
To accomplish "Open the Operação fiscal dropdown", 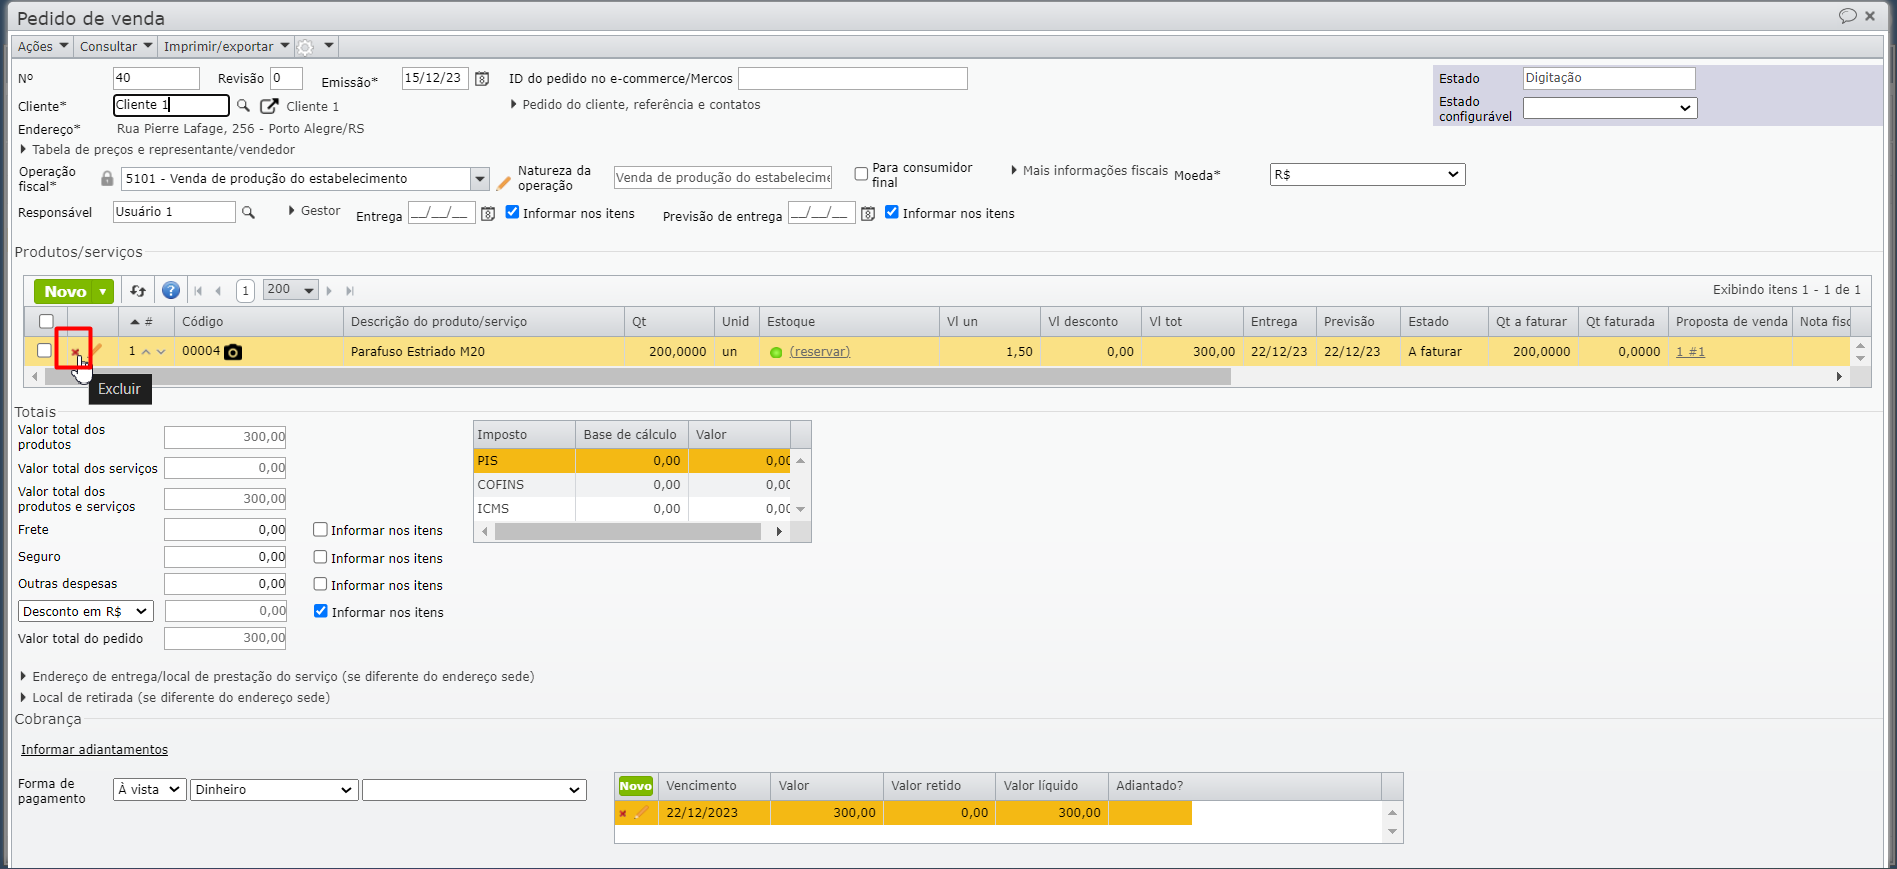I will (x=480, y=179).
